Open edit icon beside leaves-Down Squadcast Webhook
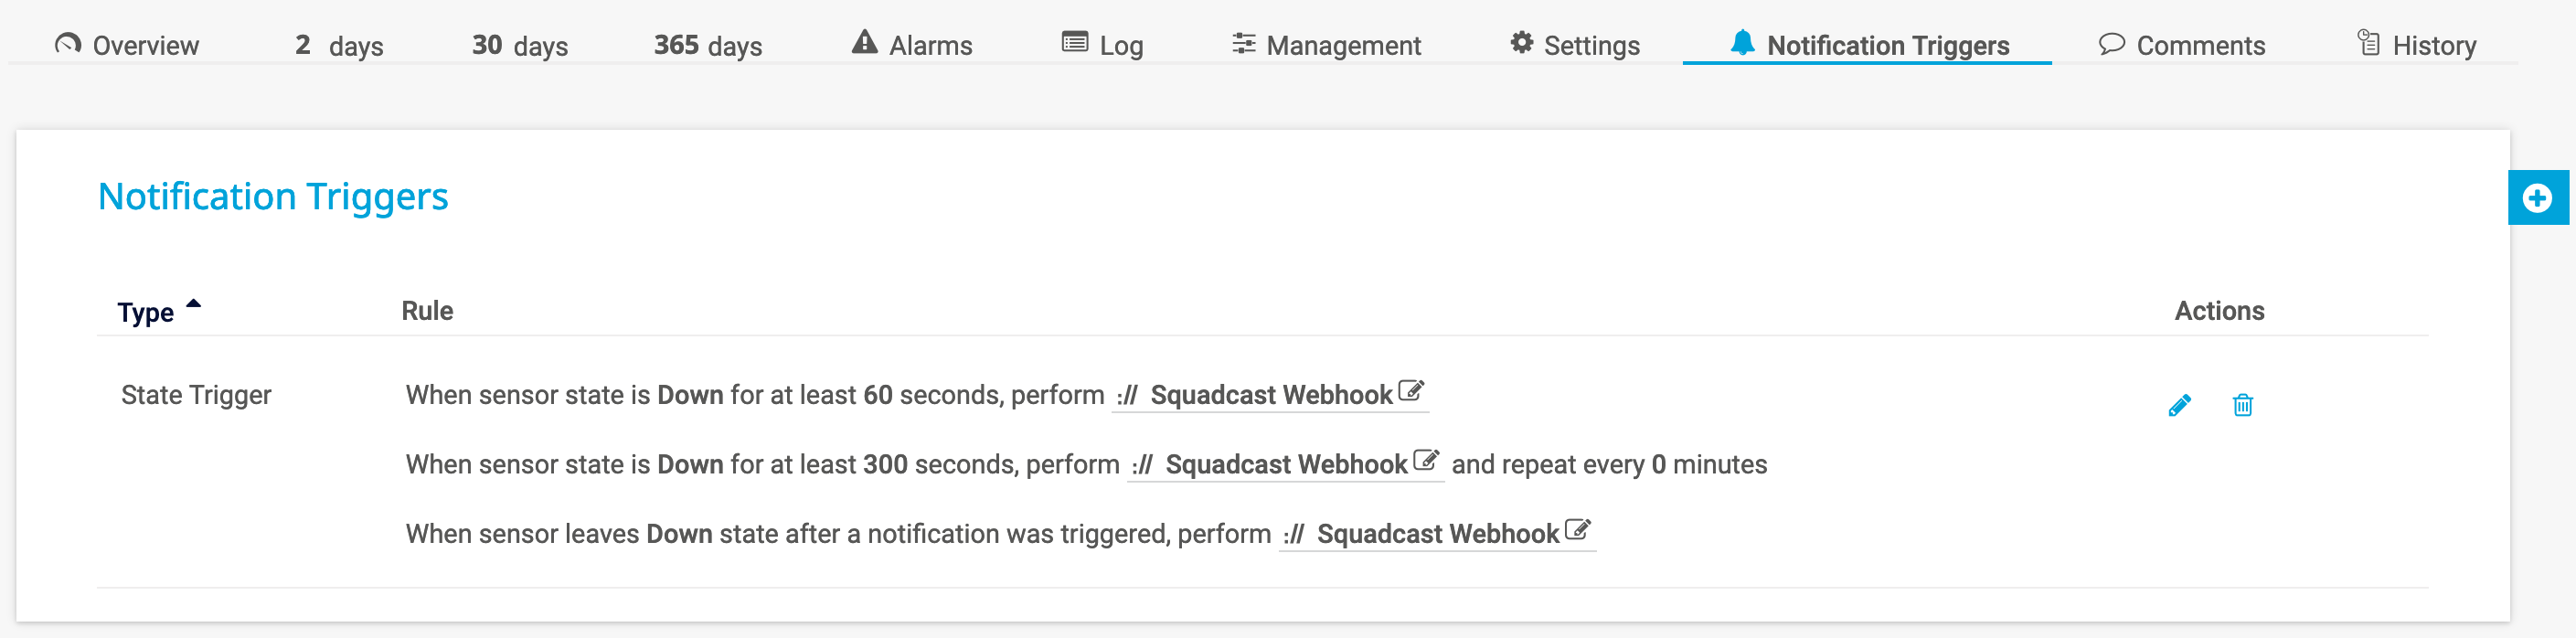Image resolution: width=2576 pixels, height=638 pixels. point(1578,530)
